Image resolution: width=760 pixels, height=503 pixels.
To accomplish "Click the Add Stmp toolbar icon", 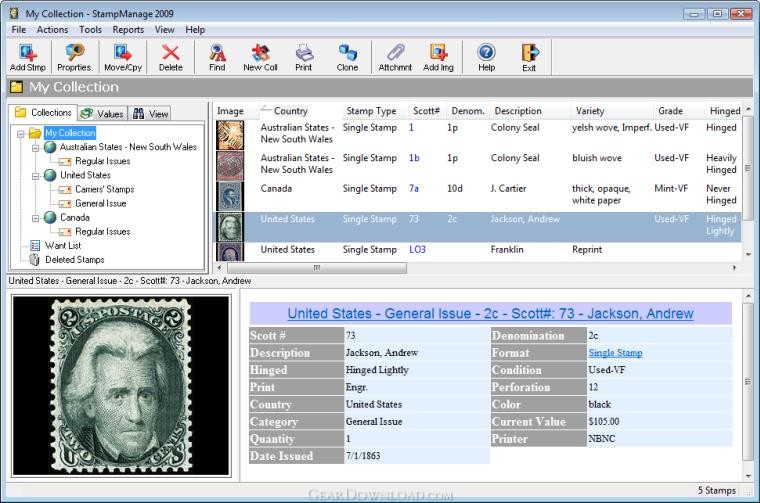I will tap(28, 57).
